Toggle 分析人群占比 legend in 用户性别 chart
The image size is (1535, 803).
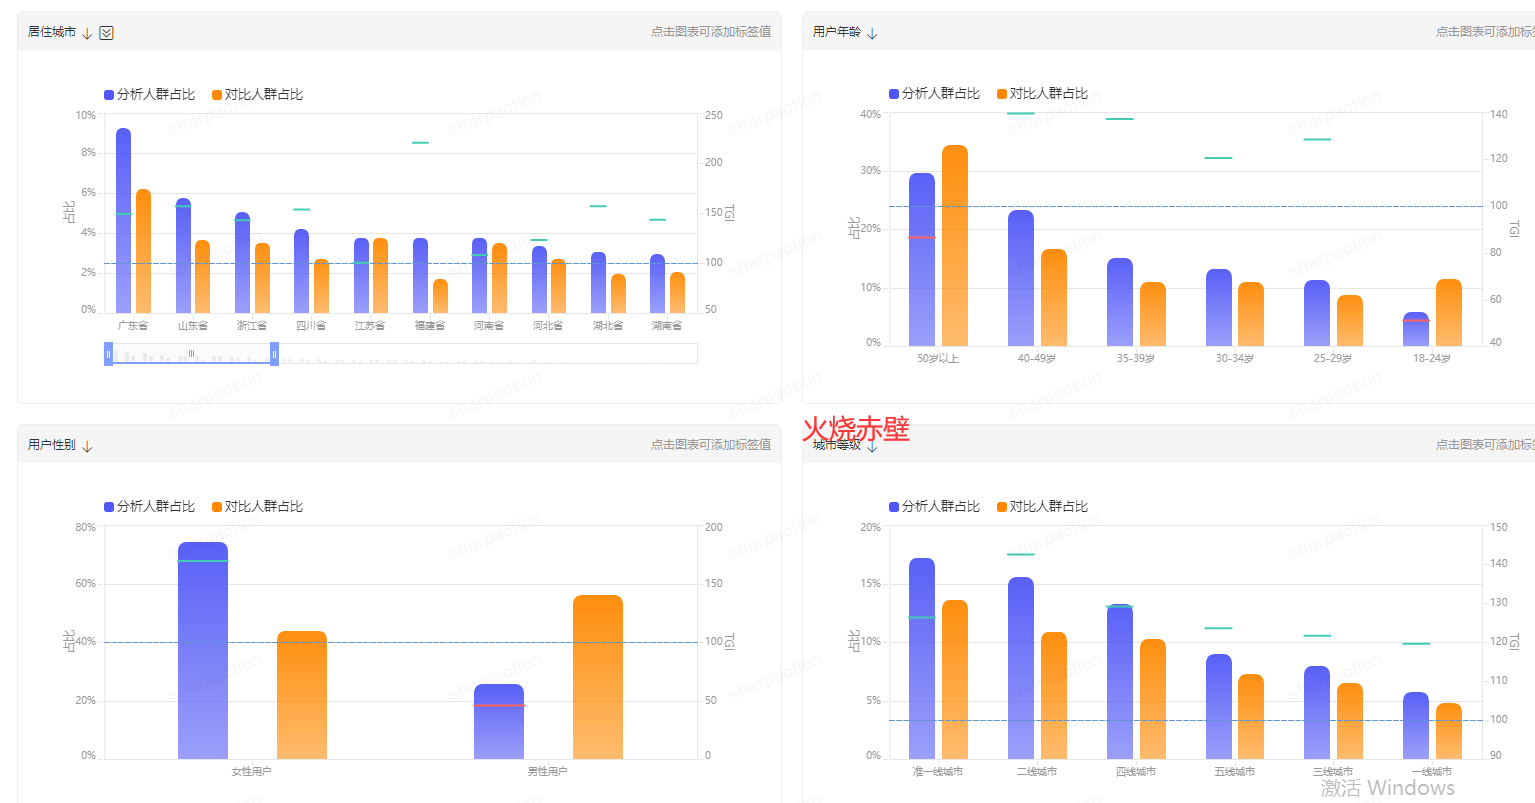[150, 506]
